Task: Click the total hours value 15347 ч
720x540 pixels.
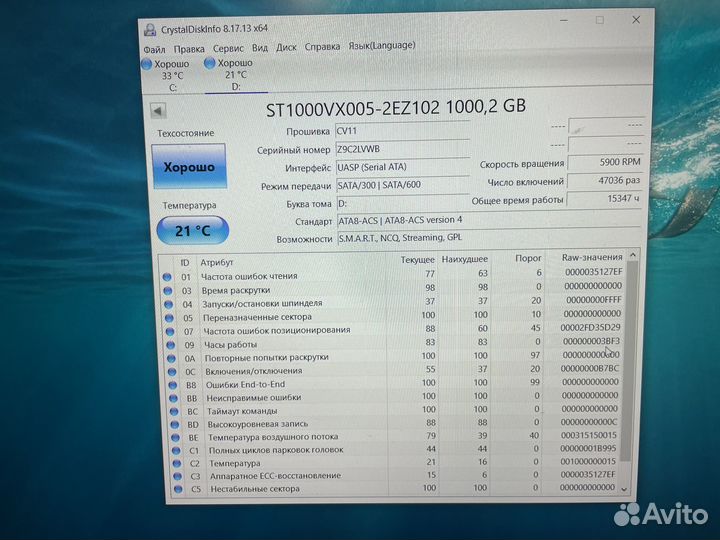Action: tap(604, 199)
